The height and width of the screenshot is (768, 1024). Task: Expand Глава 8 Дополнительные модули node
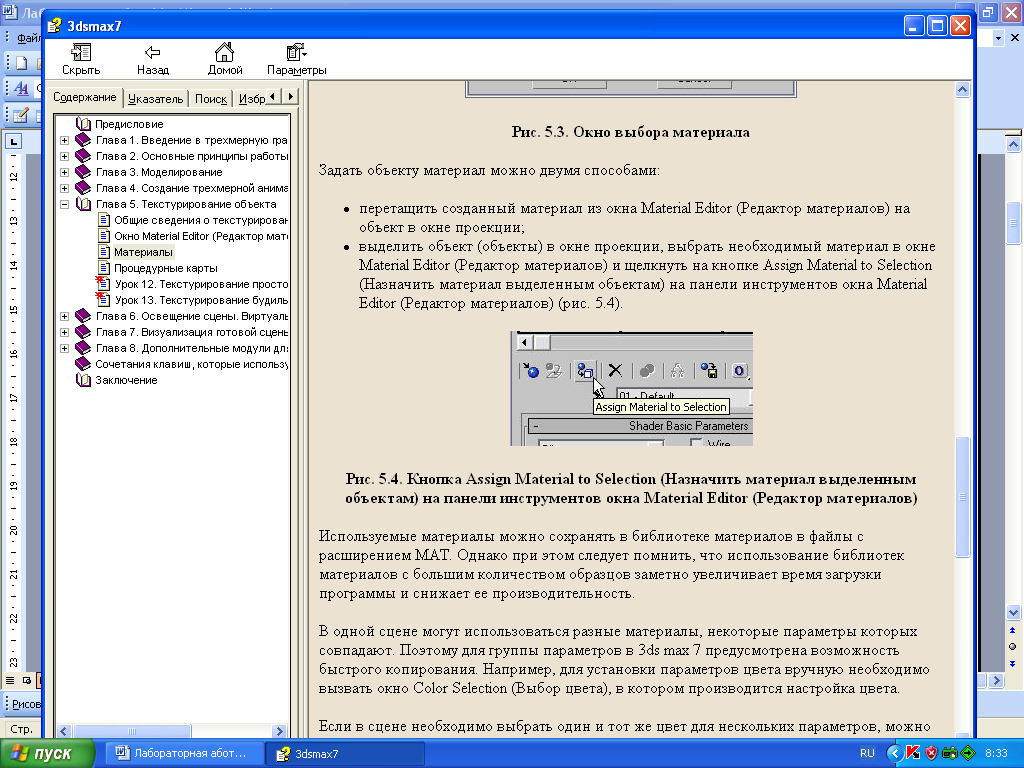tap(64, 348)
